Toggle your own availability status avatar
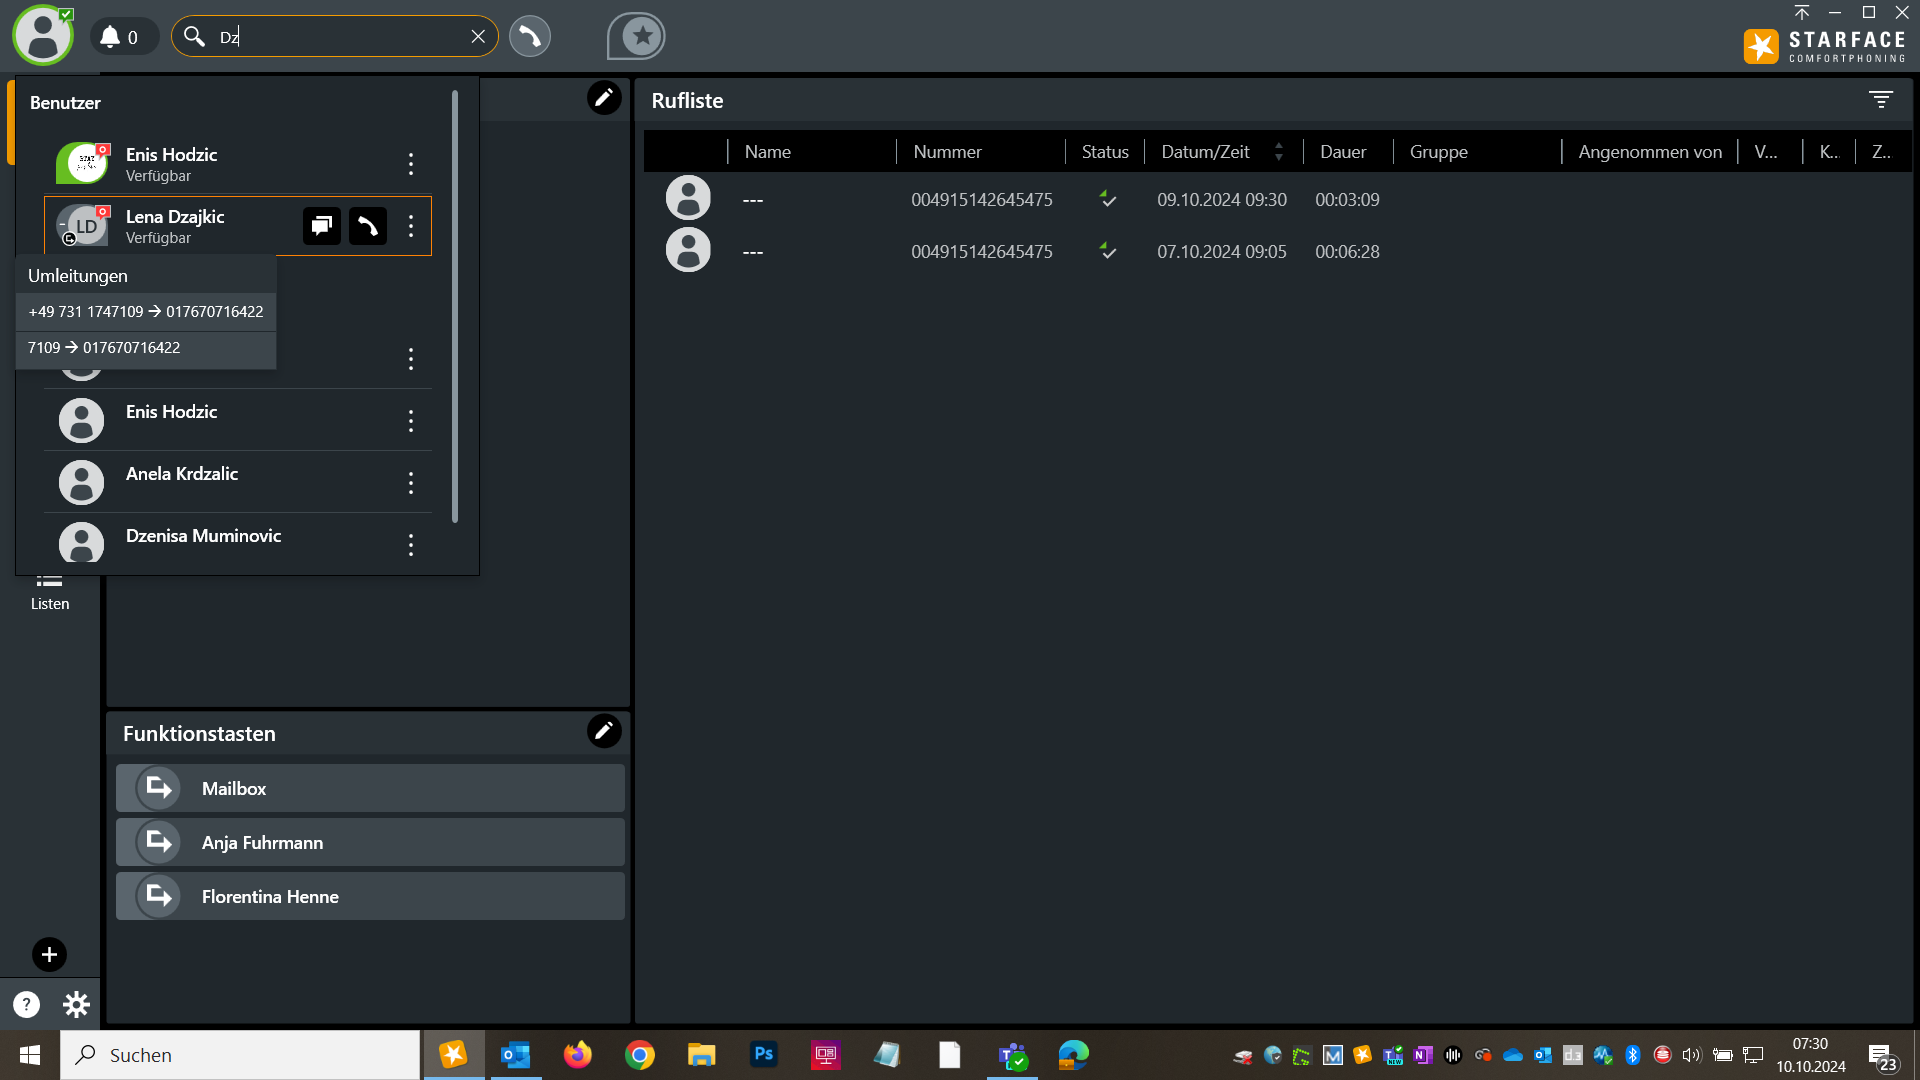 (x=42, y=34)
